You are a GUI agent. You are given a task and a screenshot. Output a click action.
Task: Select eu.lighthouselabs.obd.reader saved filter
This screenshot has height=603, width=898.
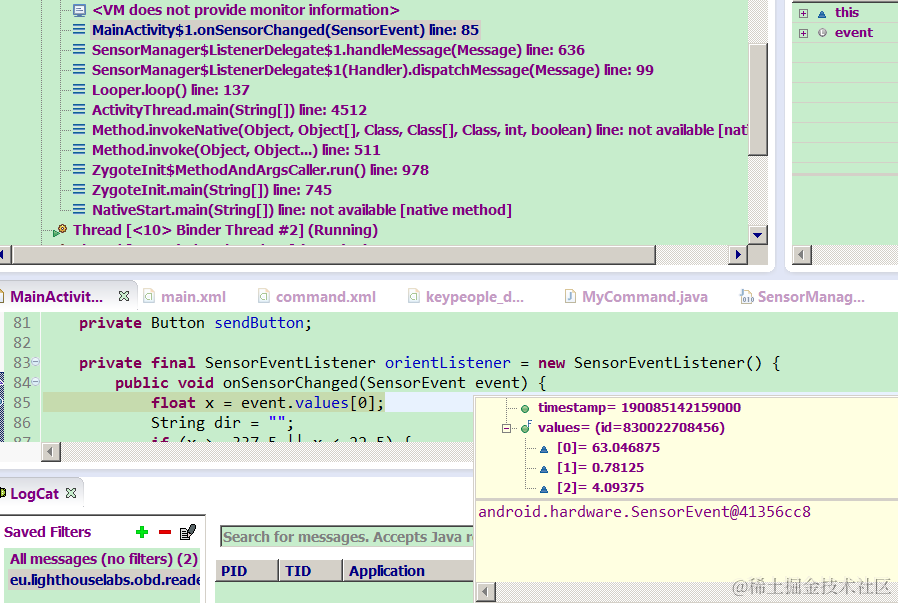point(104,580)
